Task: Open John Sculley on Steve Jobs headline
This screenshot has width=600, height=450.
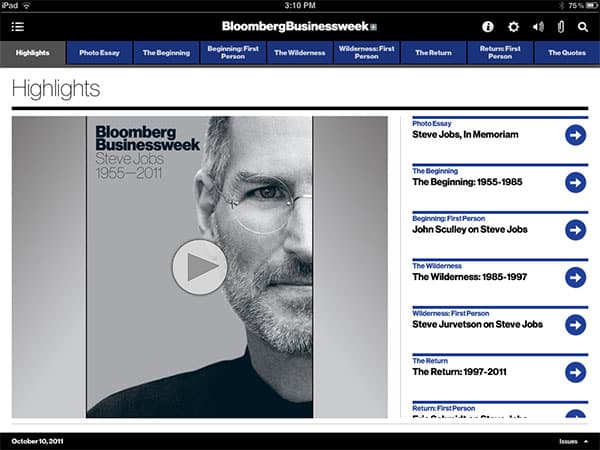Action: coord(470,230)
